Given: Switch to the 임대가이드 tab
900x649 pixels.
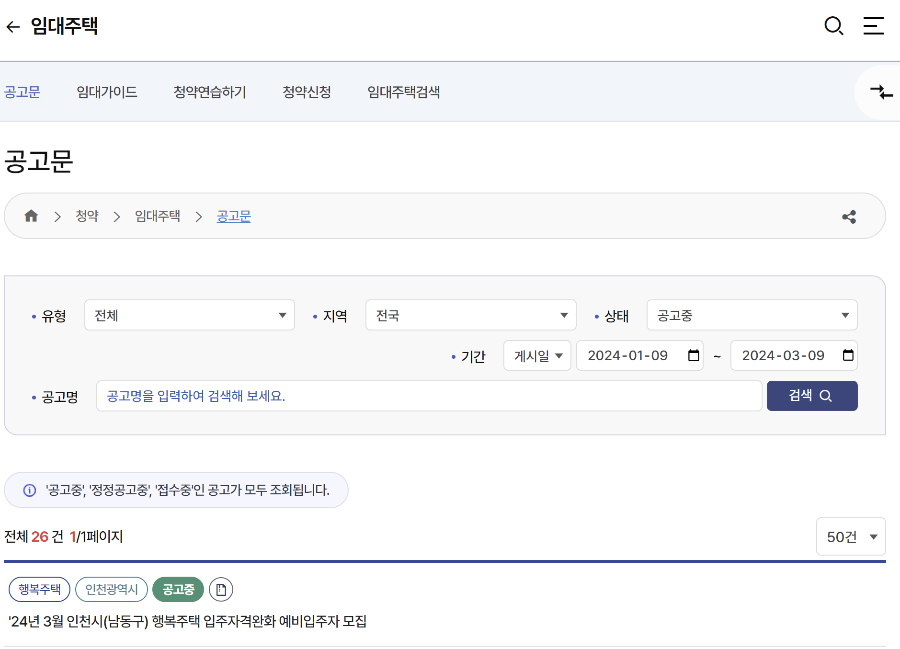Looking at the screenshot, I should 106,91.
